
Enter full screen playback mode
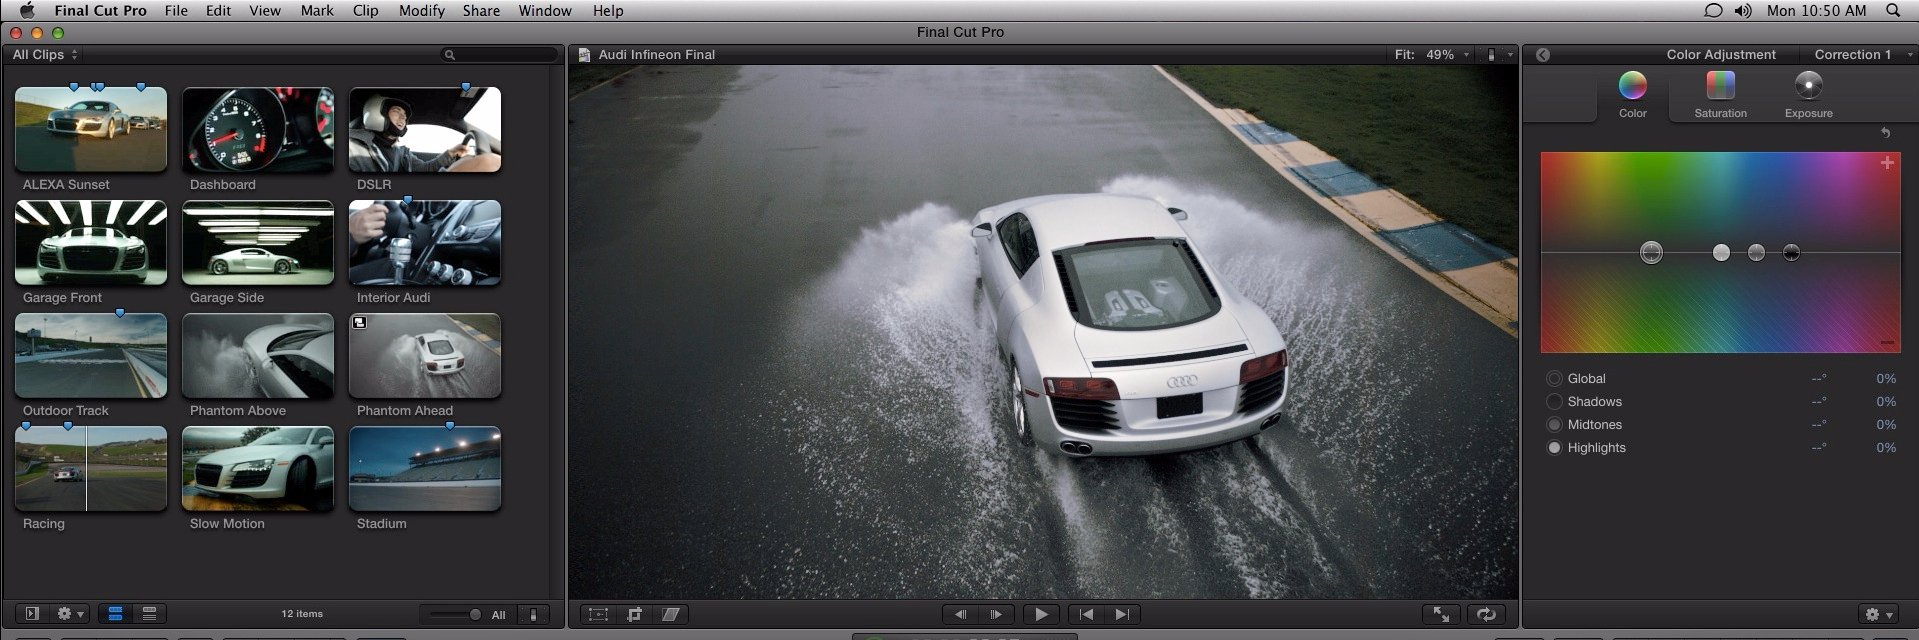(1441, 614)
